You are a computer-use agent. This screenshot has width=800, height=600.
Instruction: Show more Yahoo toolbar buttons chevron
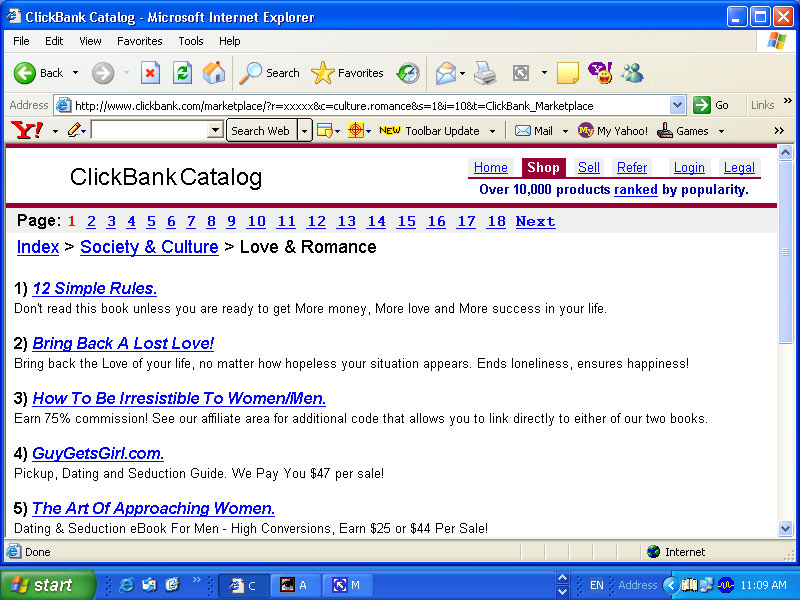(x=779, y=131)
